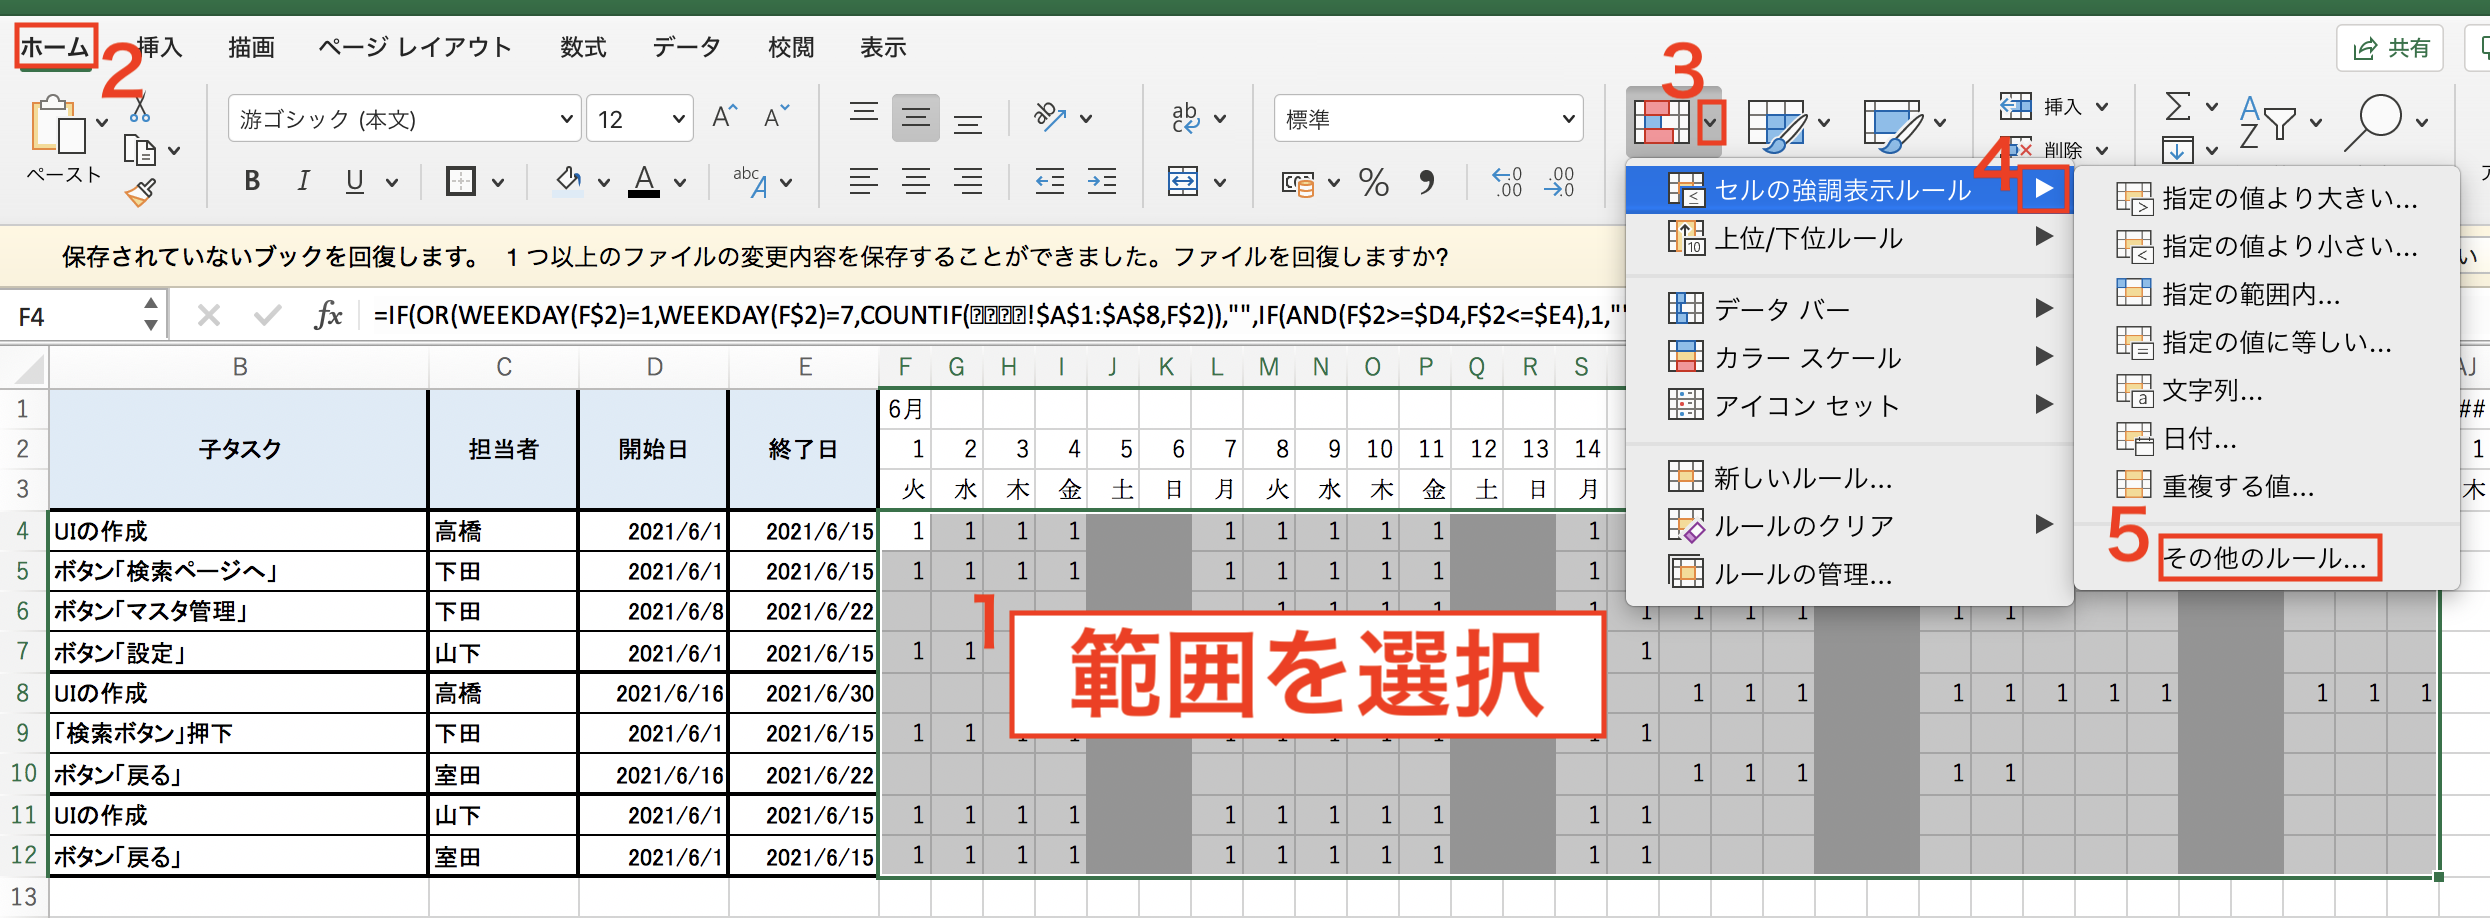Align text left

point(863,181)
